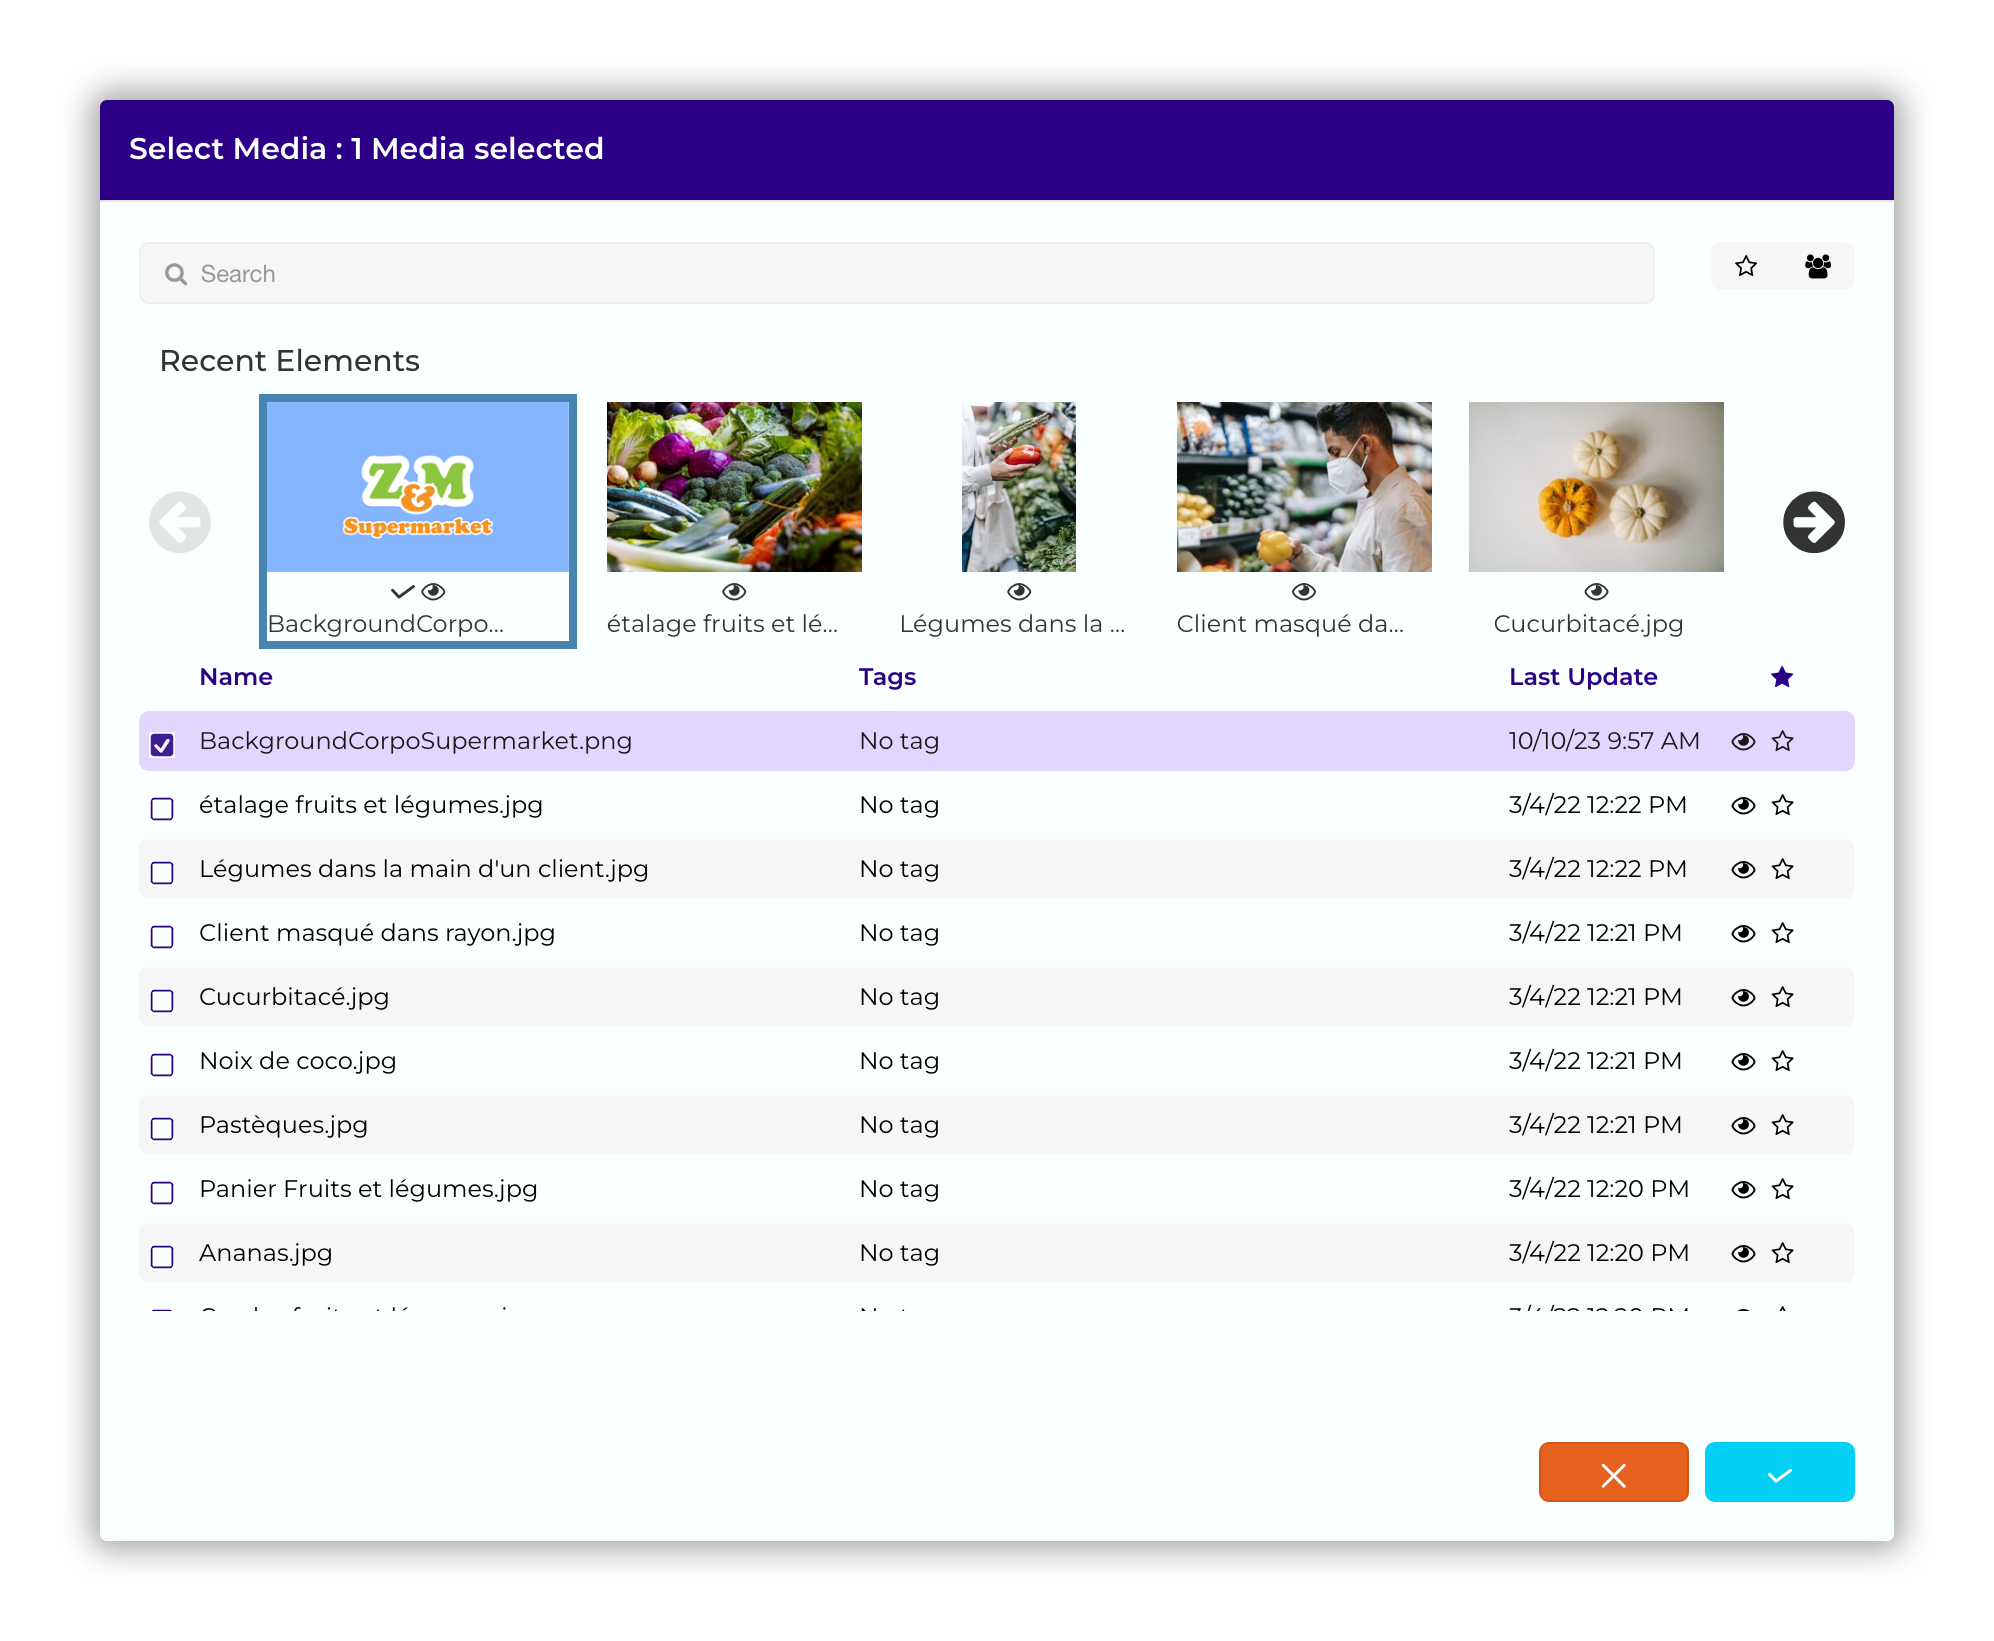
Task: Cancel selection with the orange X button
Action: [1613, 1472]
